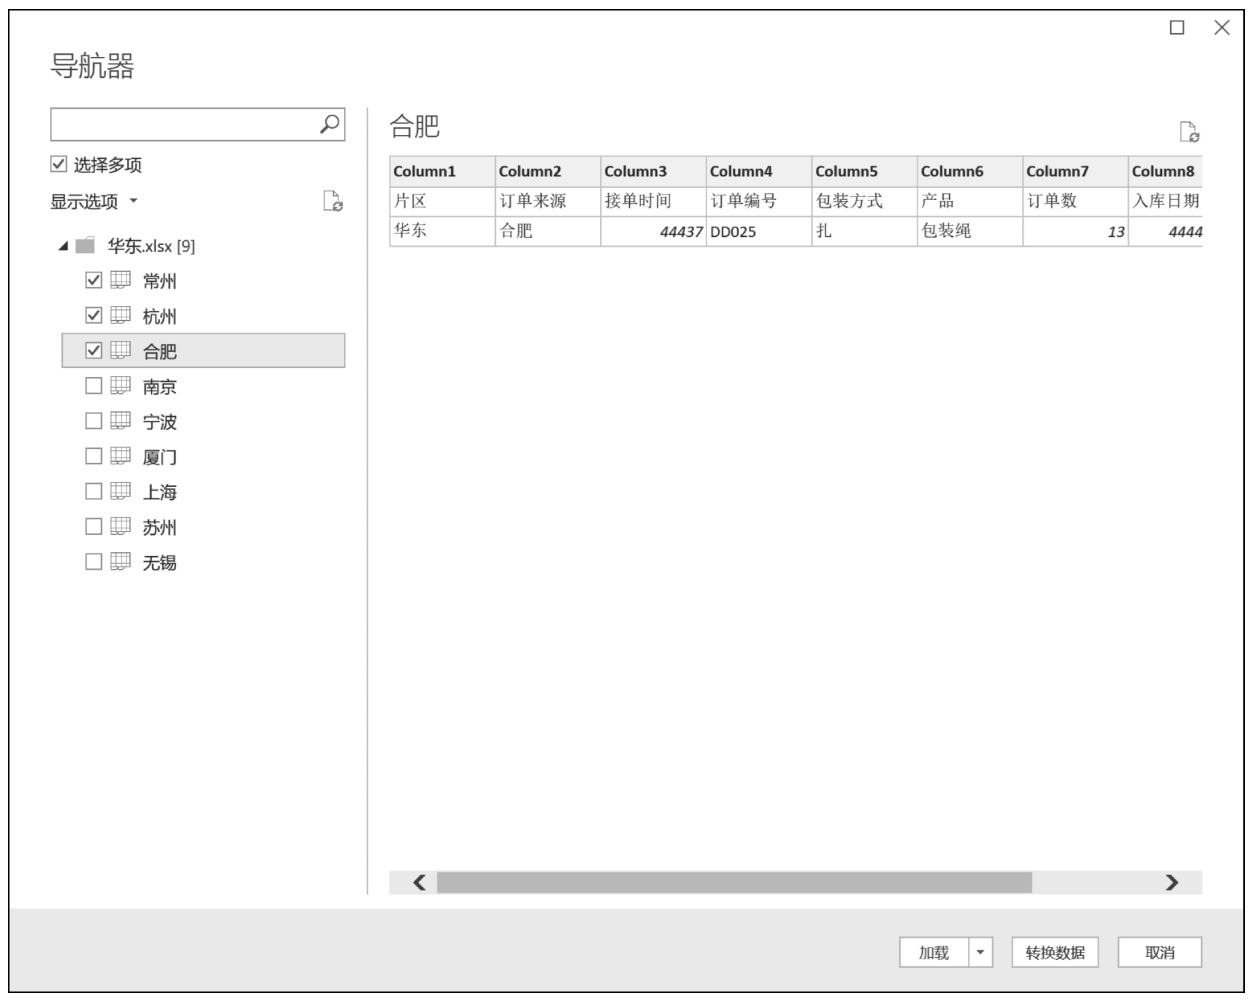This screenshot has width=1254, height=1004.
Task: Collapse the 华东.xlsx tree node
Action: pyautogui.click(x=64, y=246)
